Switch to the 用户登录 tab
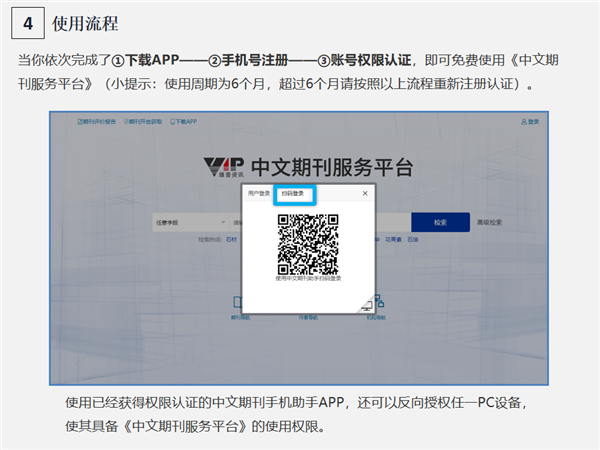The image size is (600, 450). coord(259,193)
